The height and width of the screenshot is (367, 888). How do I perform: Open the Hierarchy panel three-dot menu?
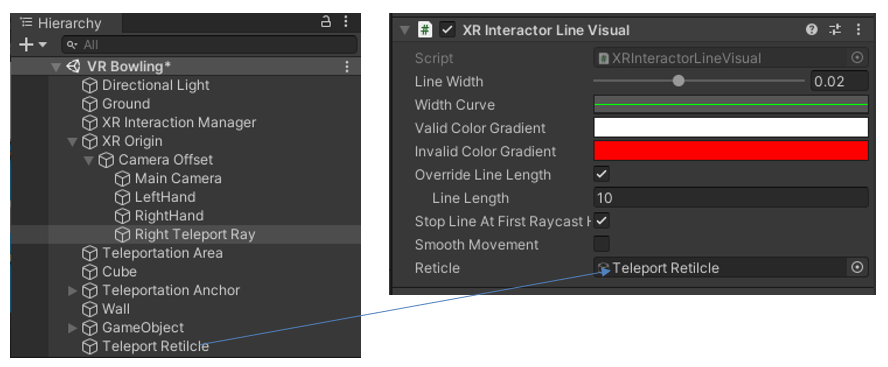click(x=346, y=22)
